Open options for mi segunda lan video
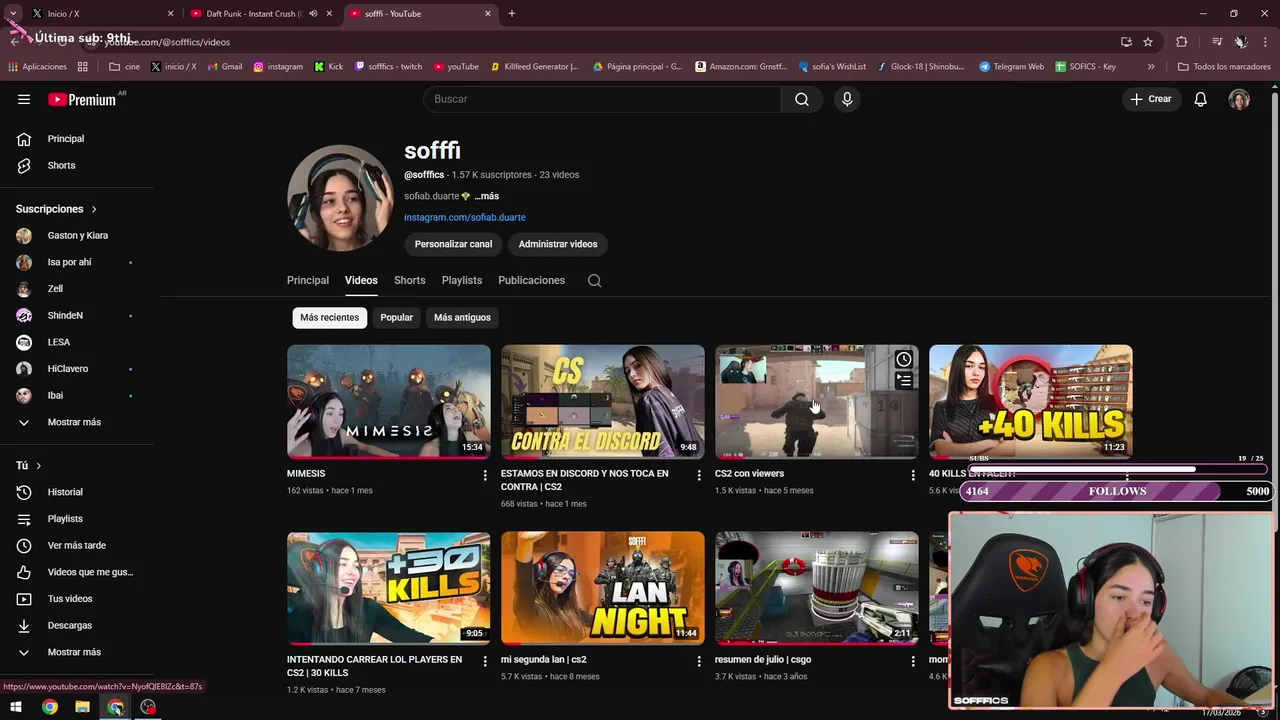 (x=699, y=661)
